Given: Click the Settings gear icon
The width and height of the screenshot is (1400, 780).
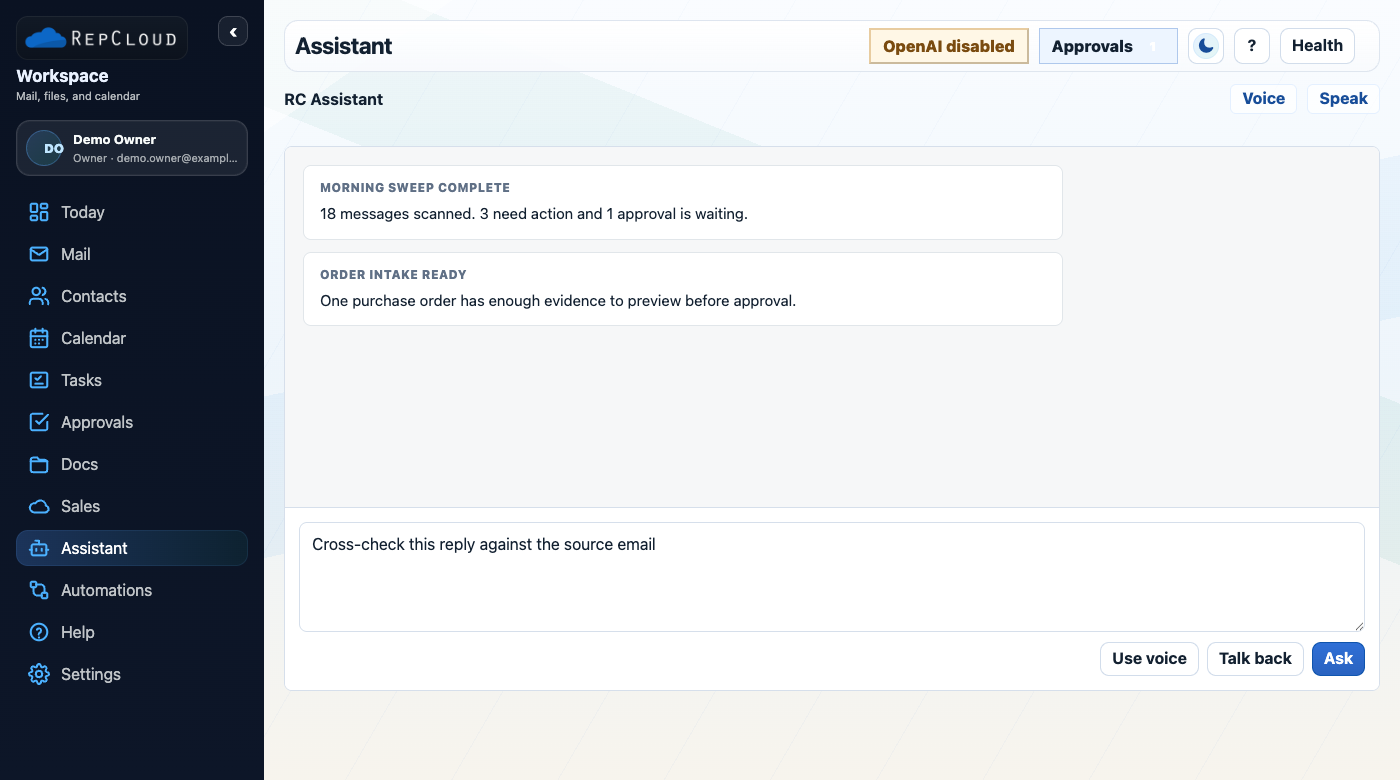Looking at the screenshot, I should [39, 674].
